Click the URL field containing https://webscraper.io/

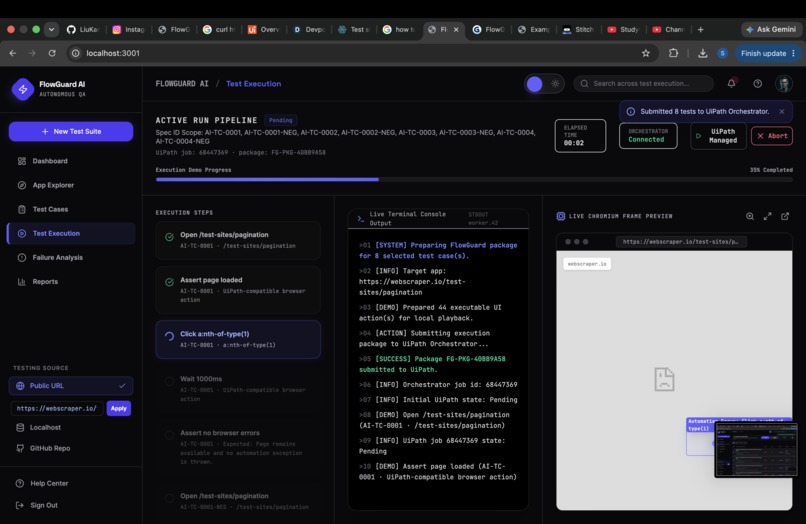coord(57,408)
